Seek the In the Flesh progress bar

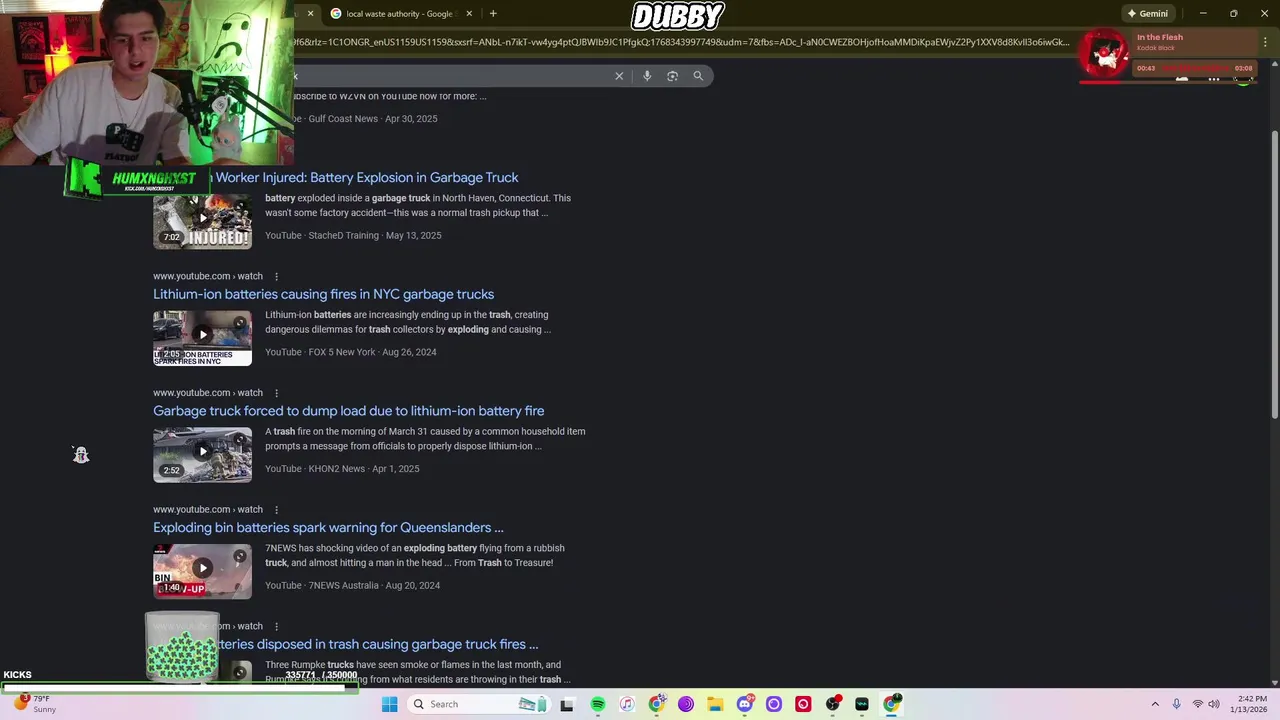(x=1166, y=82)
